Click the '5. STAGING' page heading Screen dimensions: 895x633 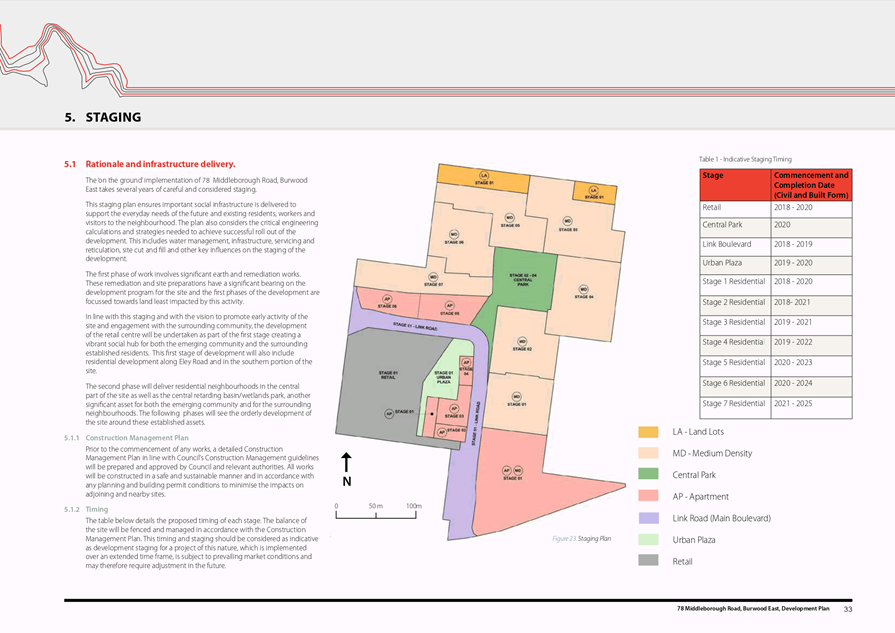point(103,117)
